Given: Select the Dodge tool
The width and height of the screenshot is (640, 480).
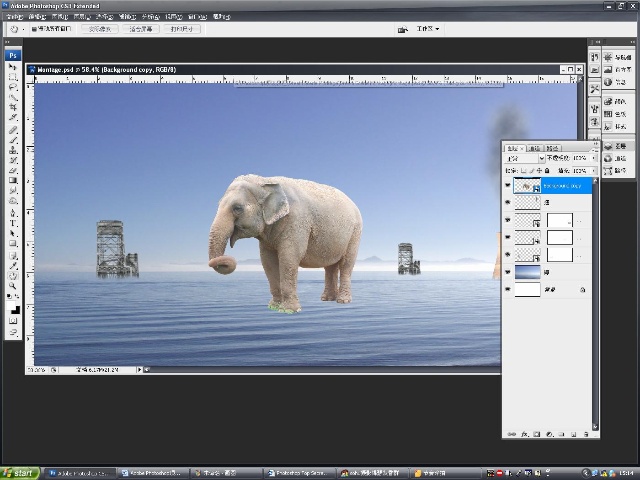Looking at the screenshot, I should click(13, 200).
